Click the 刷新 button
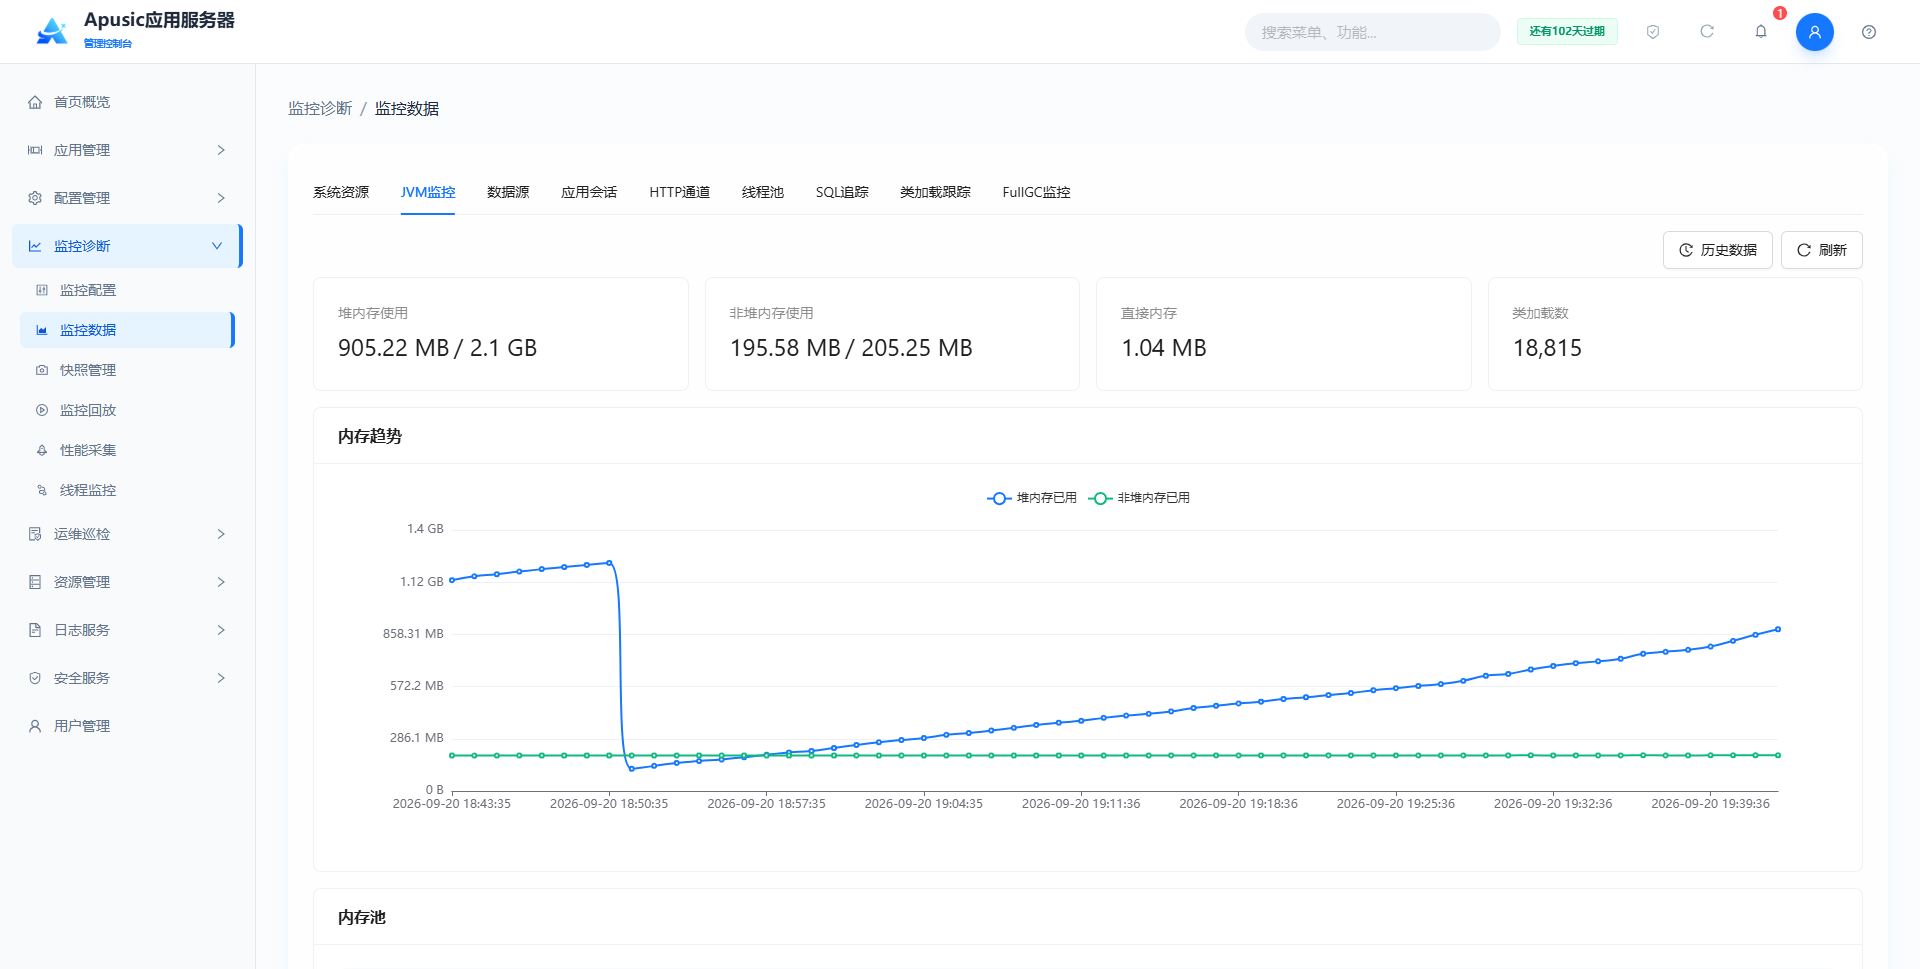This screenshot has width=1920, height=969. (x=1821, y=250)
